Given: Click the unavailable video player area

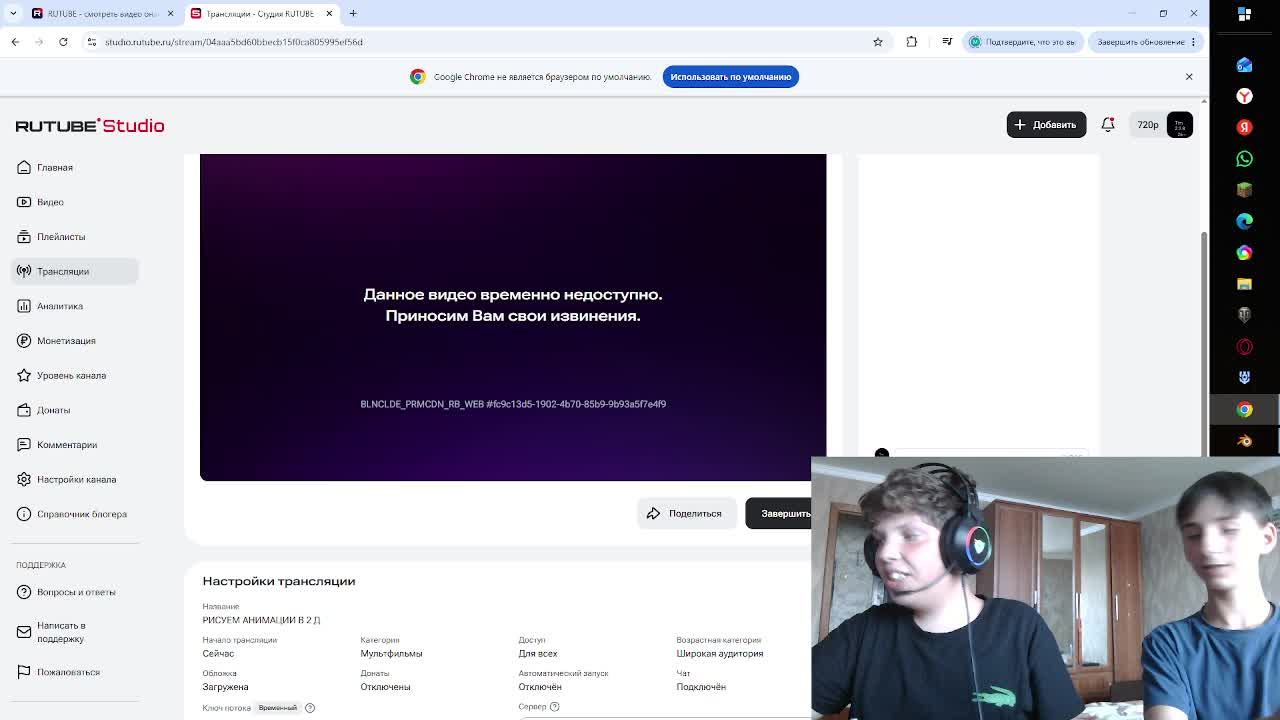Looking at the screenshot, I should tap(513, 317).
